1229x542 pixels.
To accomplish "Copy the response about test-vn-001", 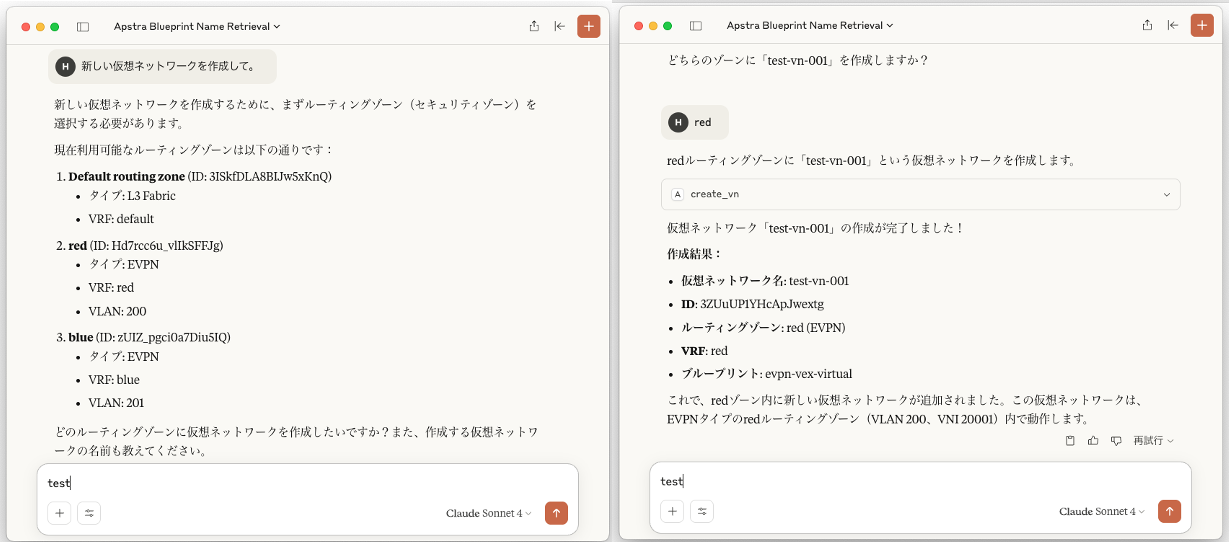I will pyautogui.click(x=1070, y=440).
